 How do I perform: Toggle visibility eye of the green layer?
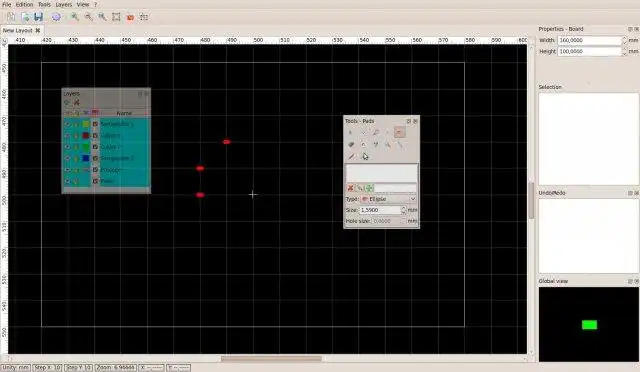[x=67, y=147]
